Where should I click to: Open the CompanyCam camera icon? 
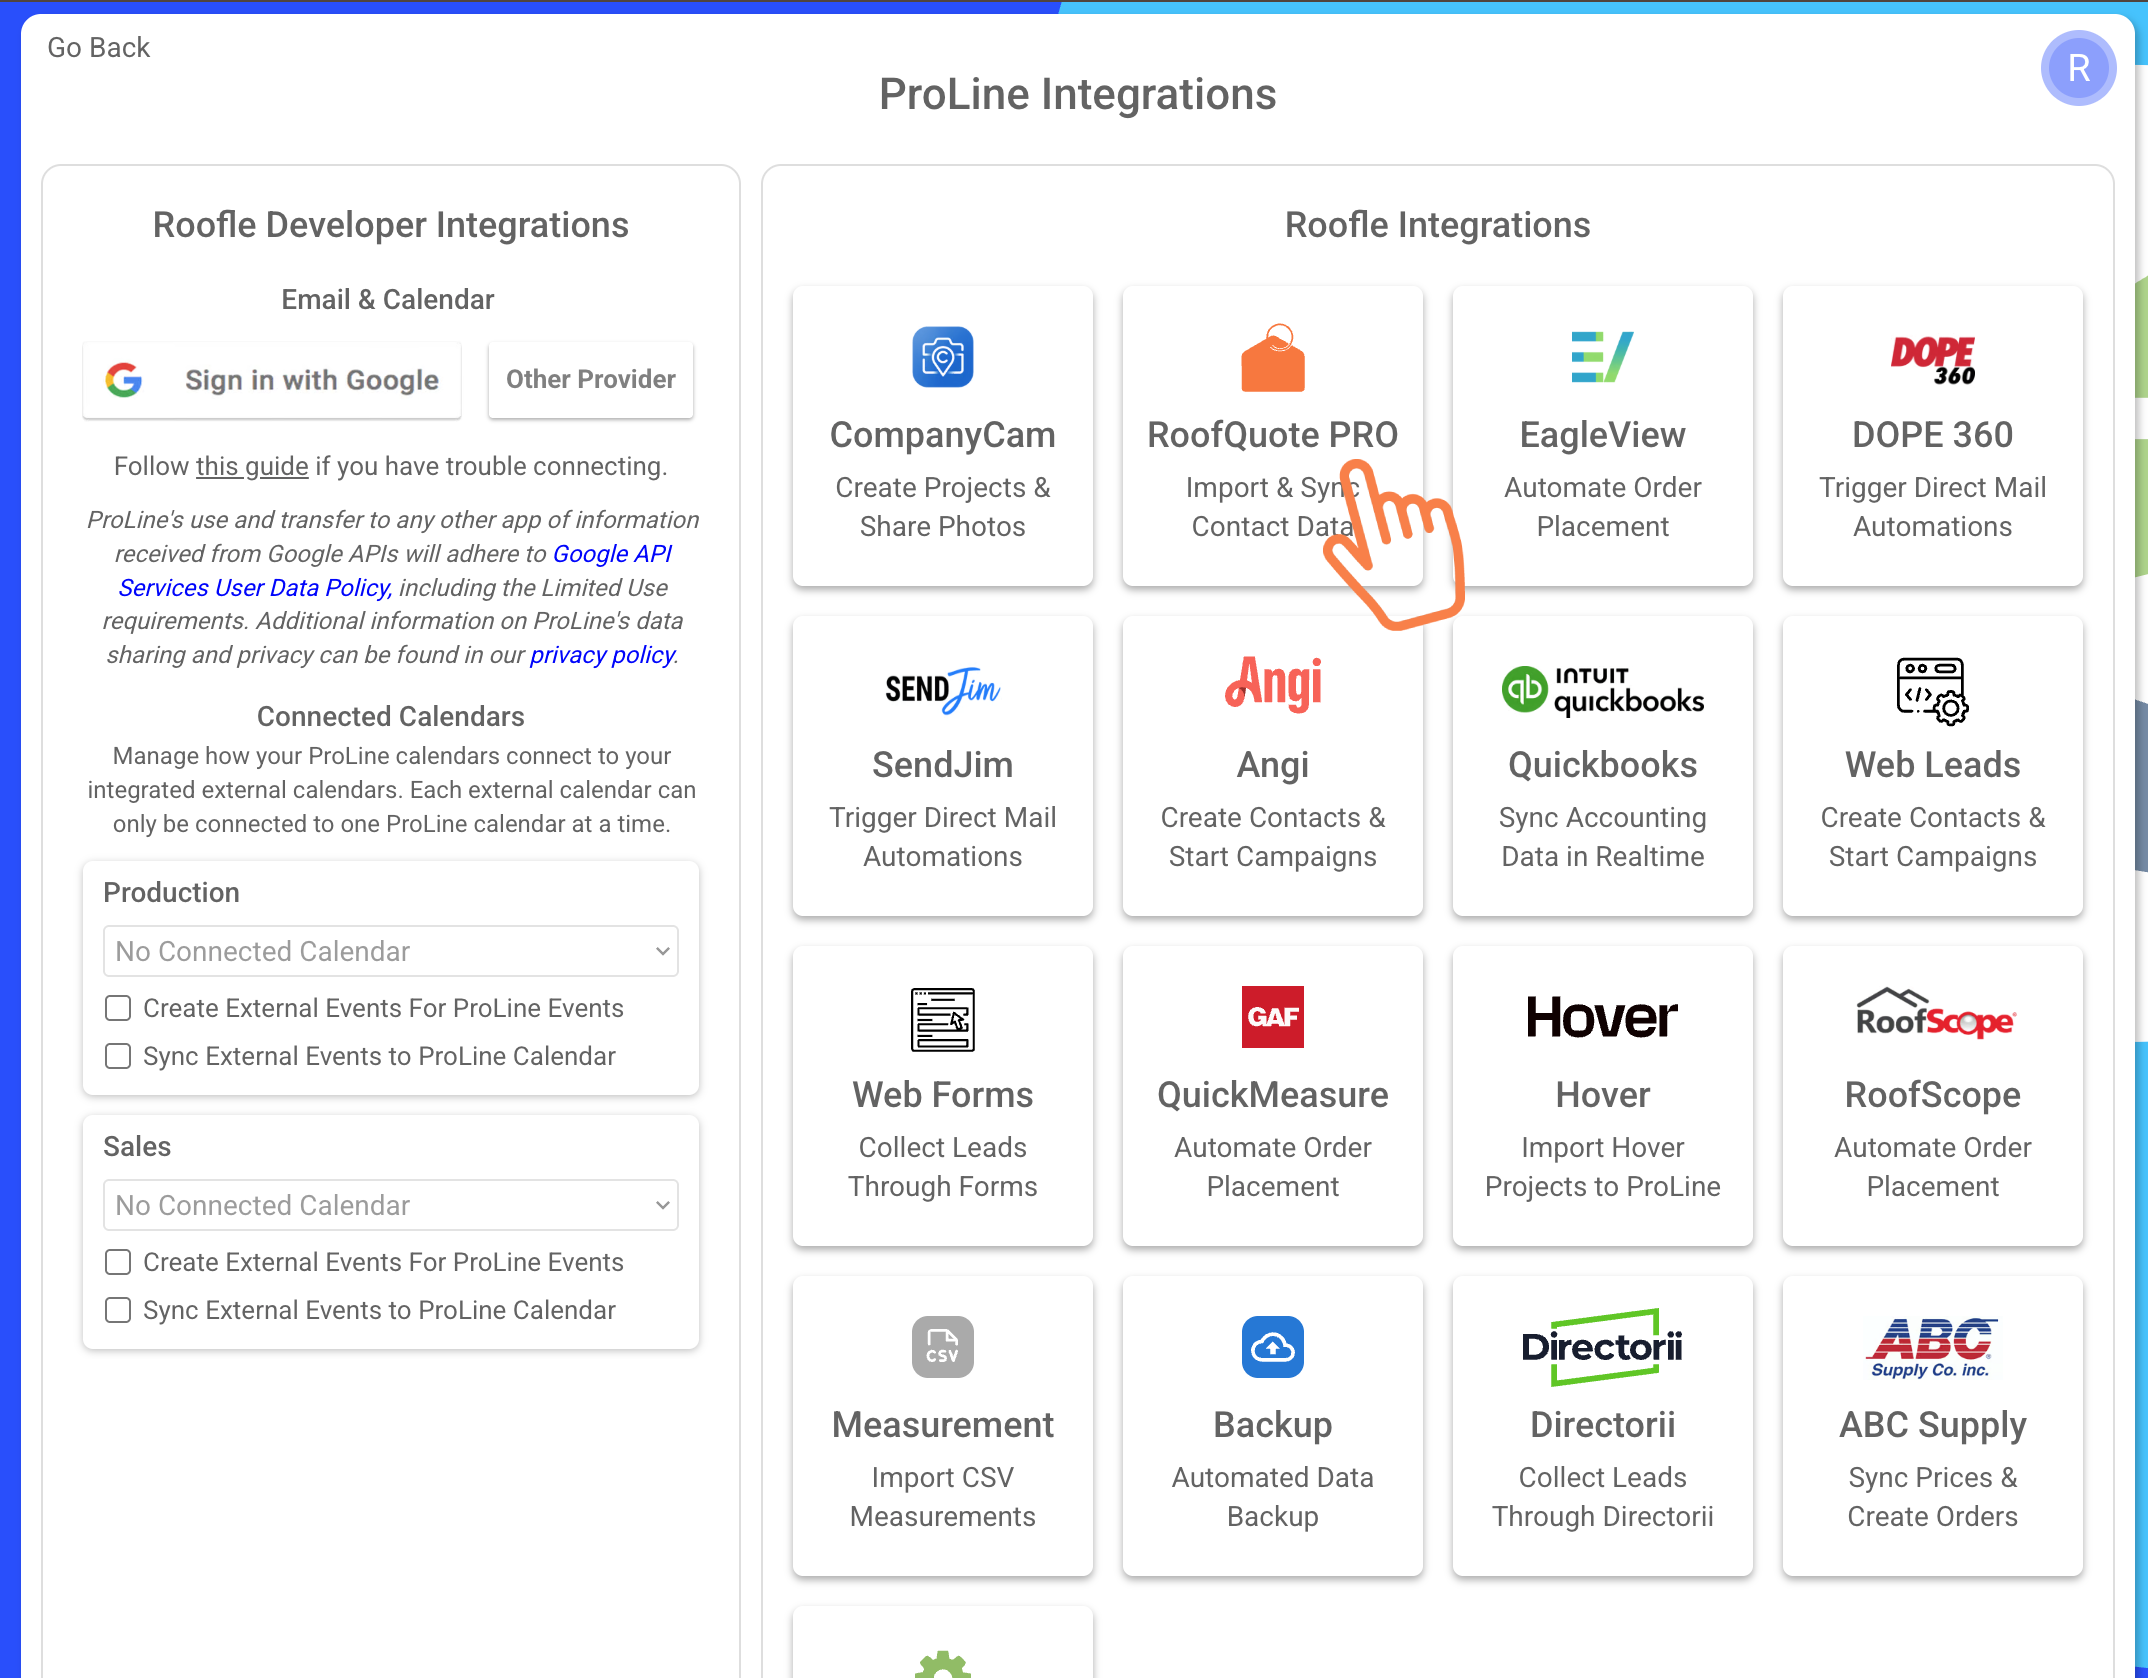click(x=942, y=357)
